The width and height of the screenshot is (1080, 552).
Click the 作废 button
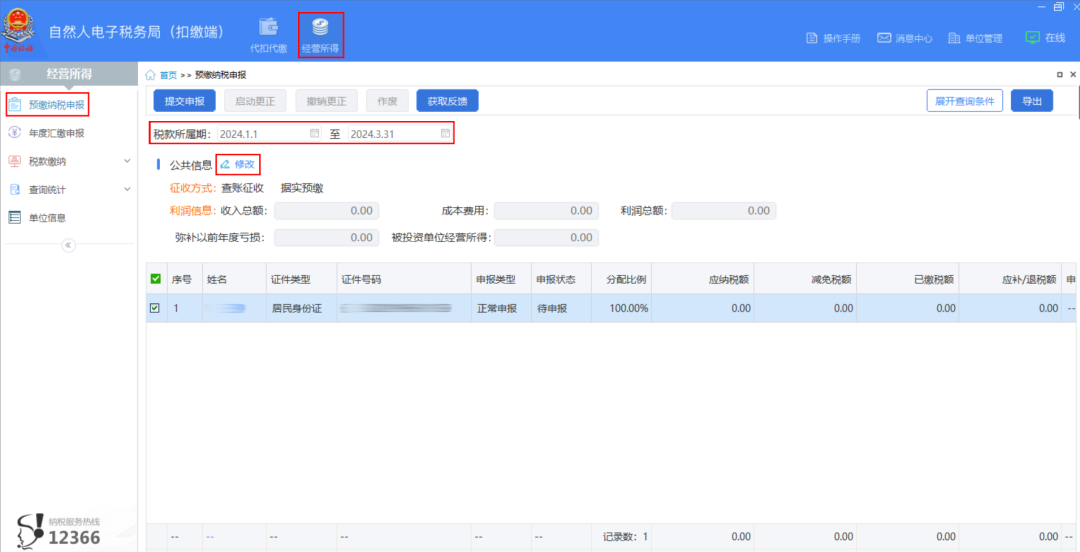[387, 101]
